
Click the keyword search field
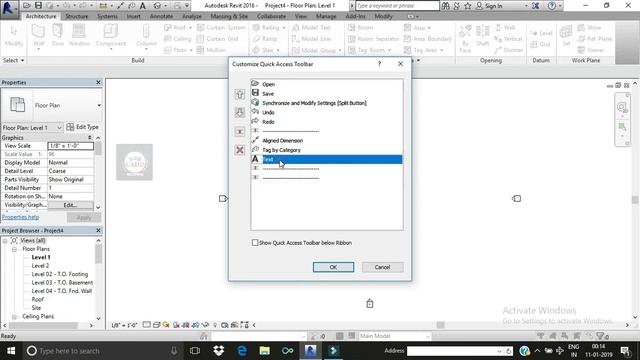(397, 6)
